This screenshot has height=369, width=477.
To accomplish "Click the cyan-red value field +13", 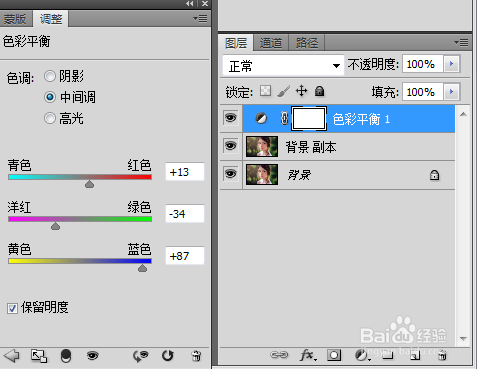I will (185, 172).
